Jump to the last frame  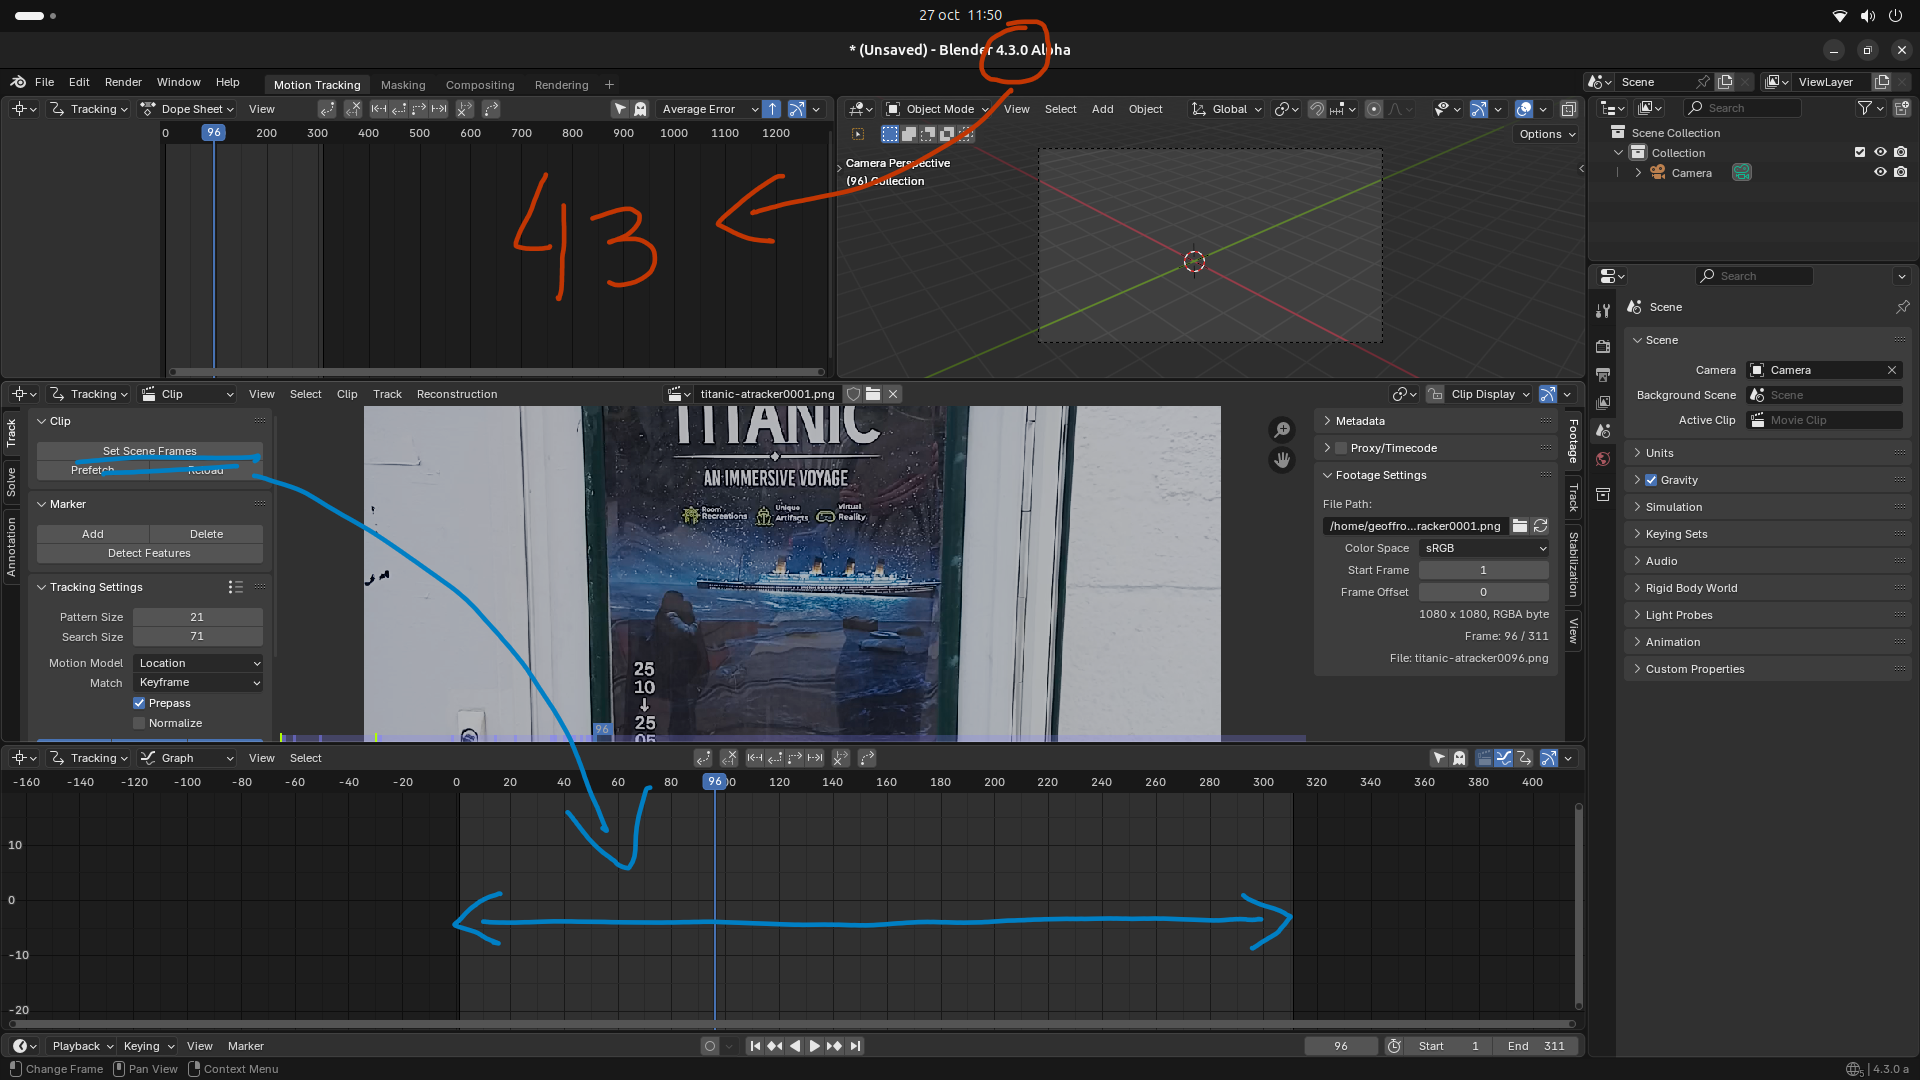pos(855,1046)
